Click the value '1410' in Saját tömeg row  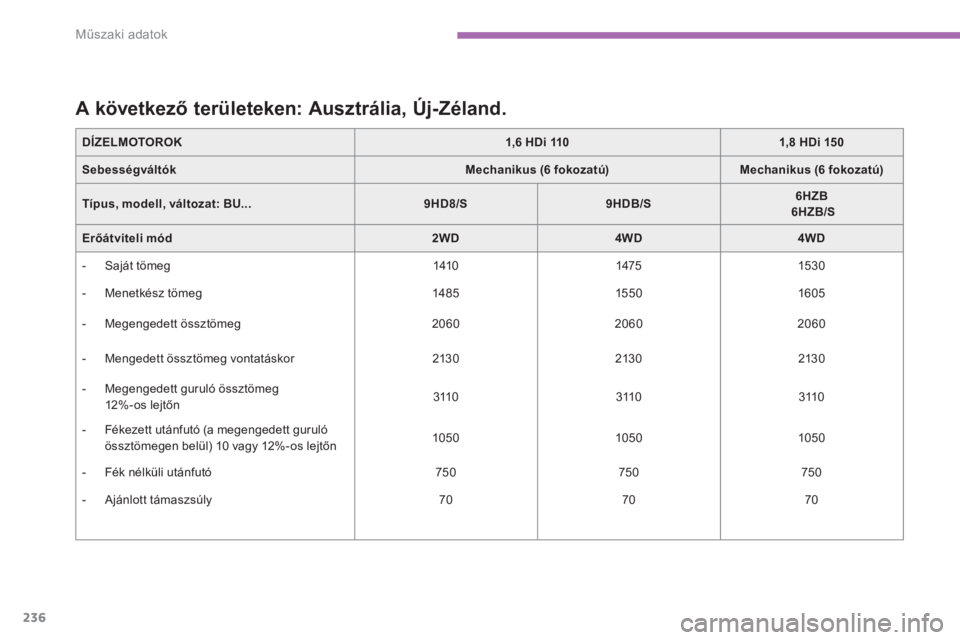446,266
